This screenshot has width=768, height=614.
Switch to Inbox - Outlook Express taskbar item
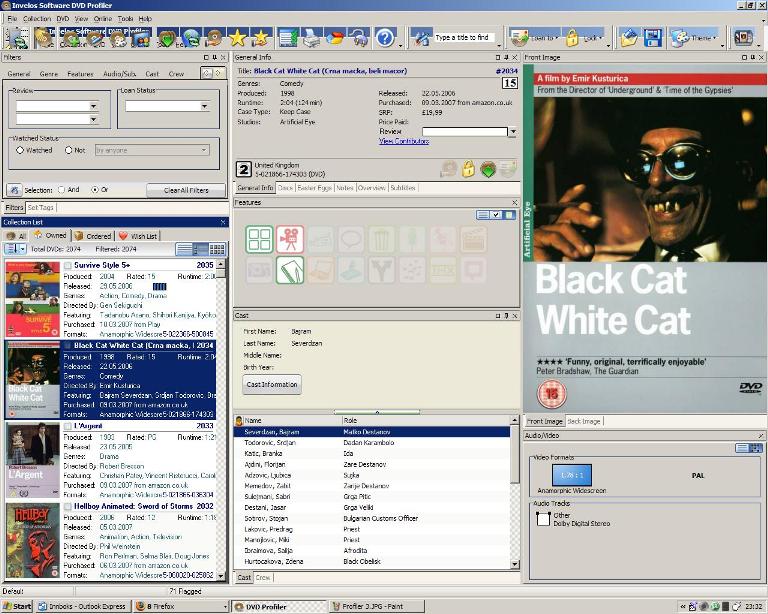pos(83,607)
